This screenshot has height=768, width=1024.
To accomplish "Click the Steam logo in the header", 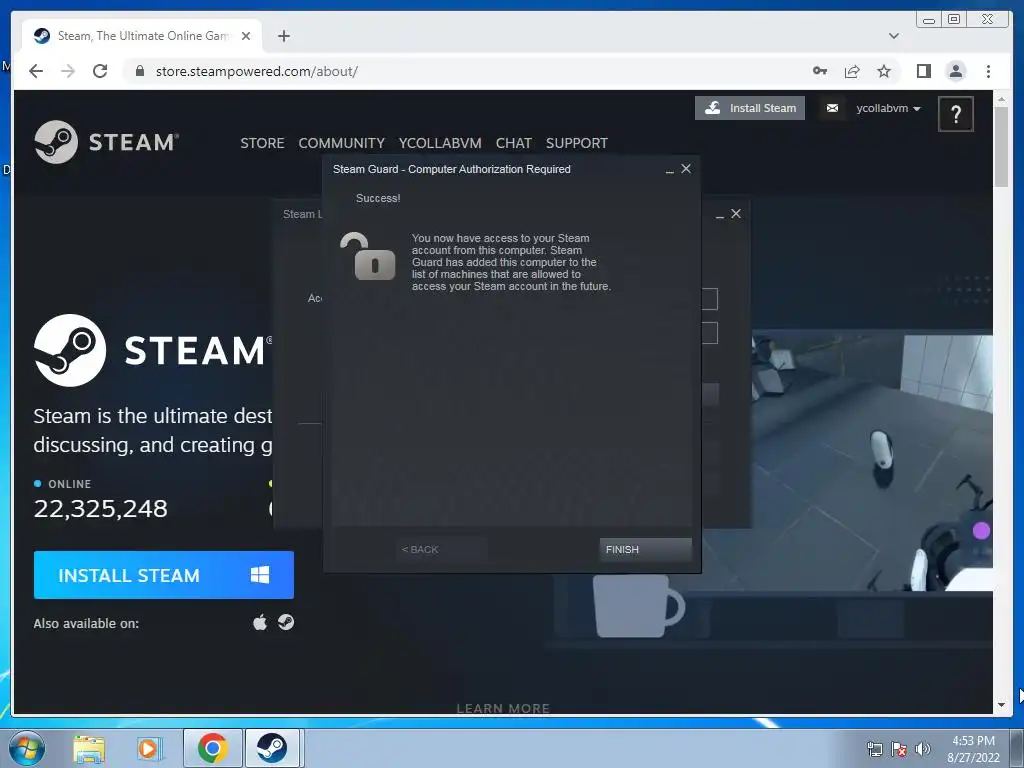I will [x=106, y=142].
